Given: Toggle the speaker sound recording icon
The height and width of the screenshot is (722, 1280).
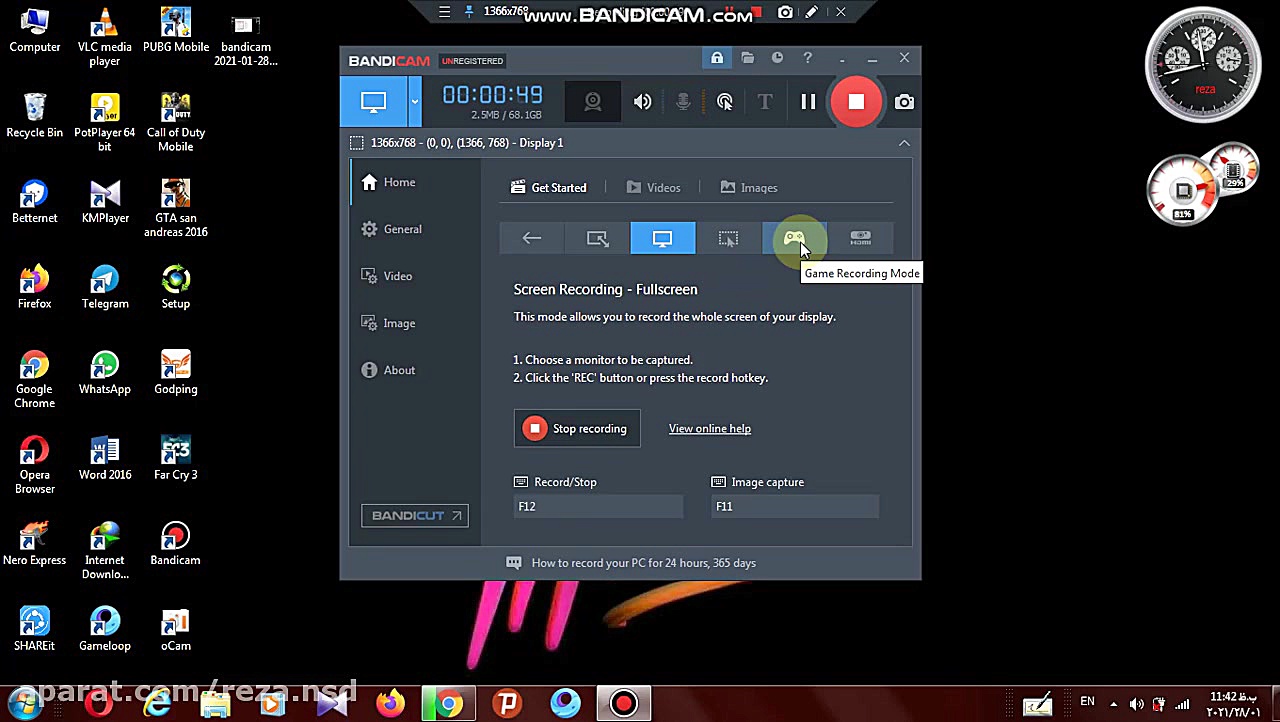Looking at the screenshot, I should pyautogui.click(x=642, y=102).
